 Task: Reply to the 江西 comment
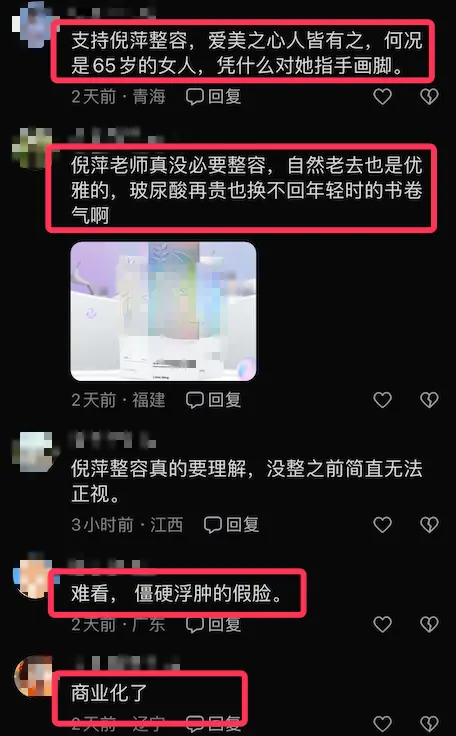point(232,524)
